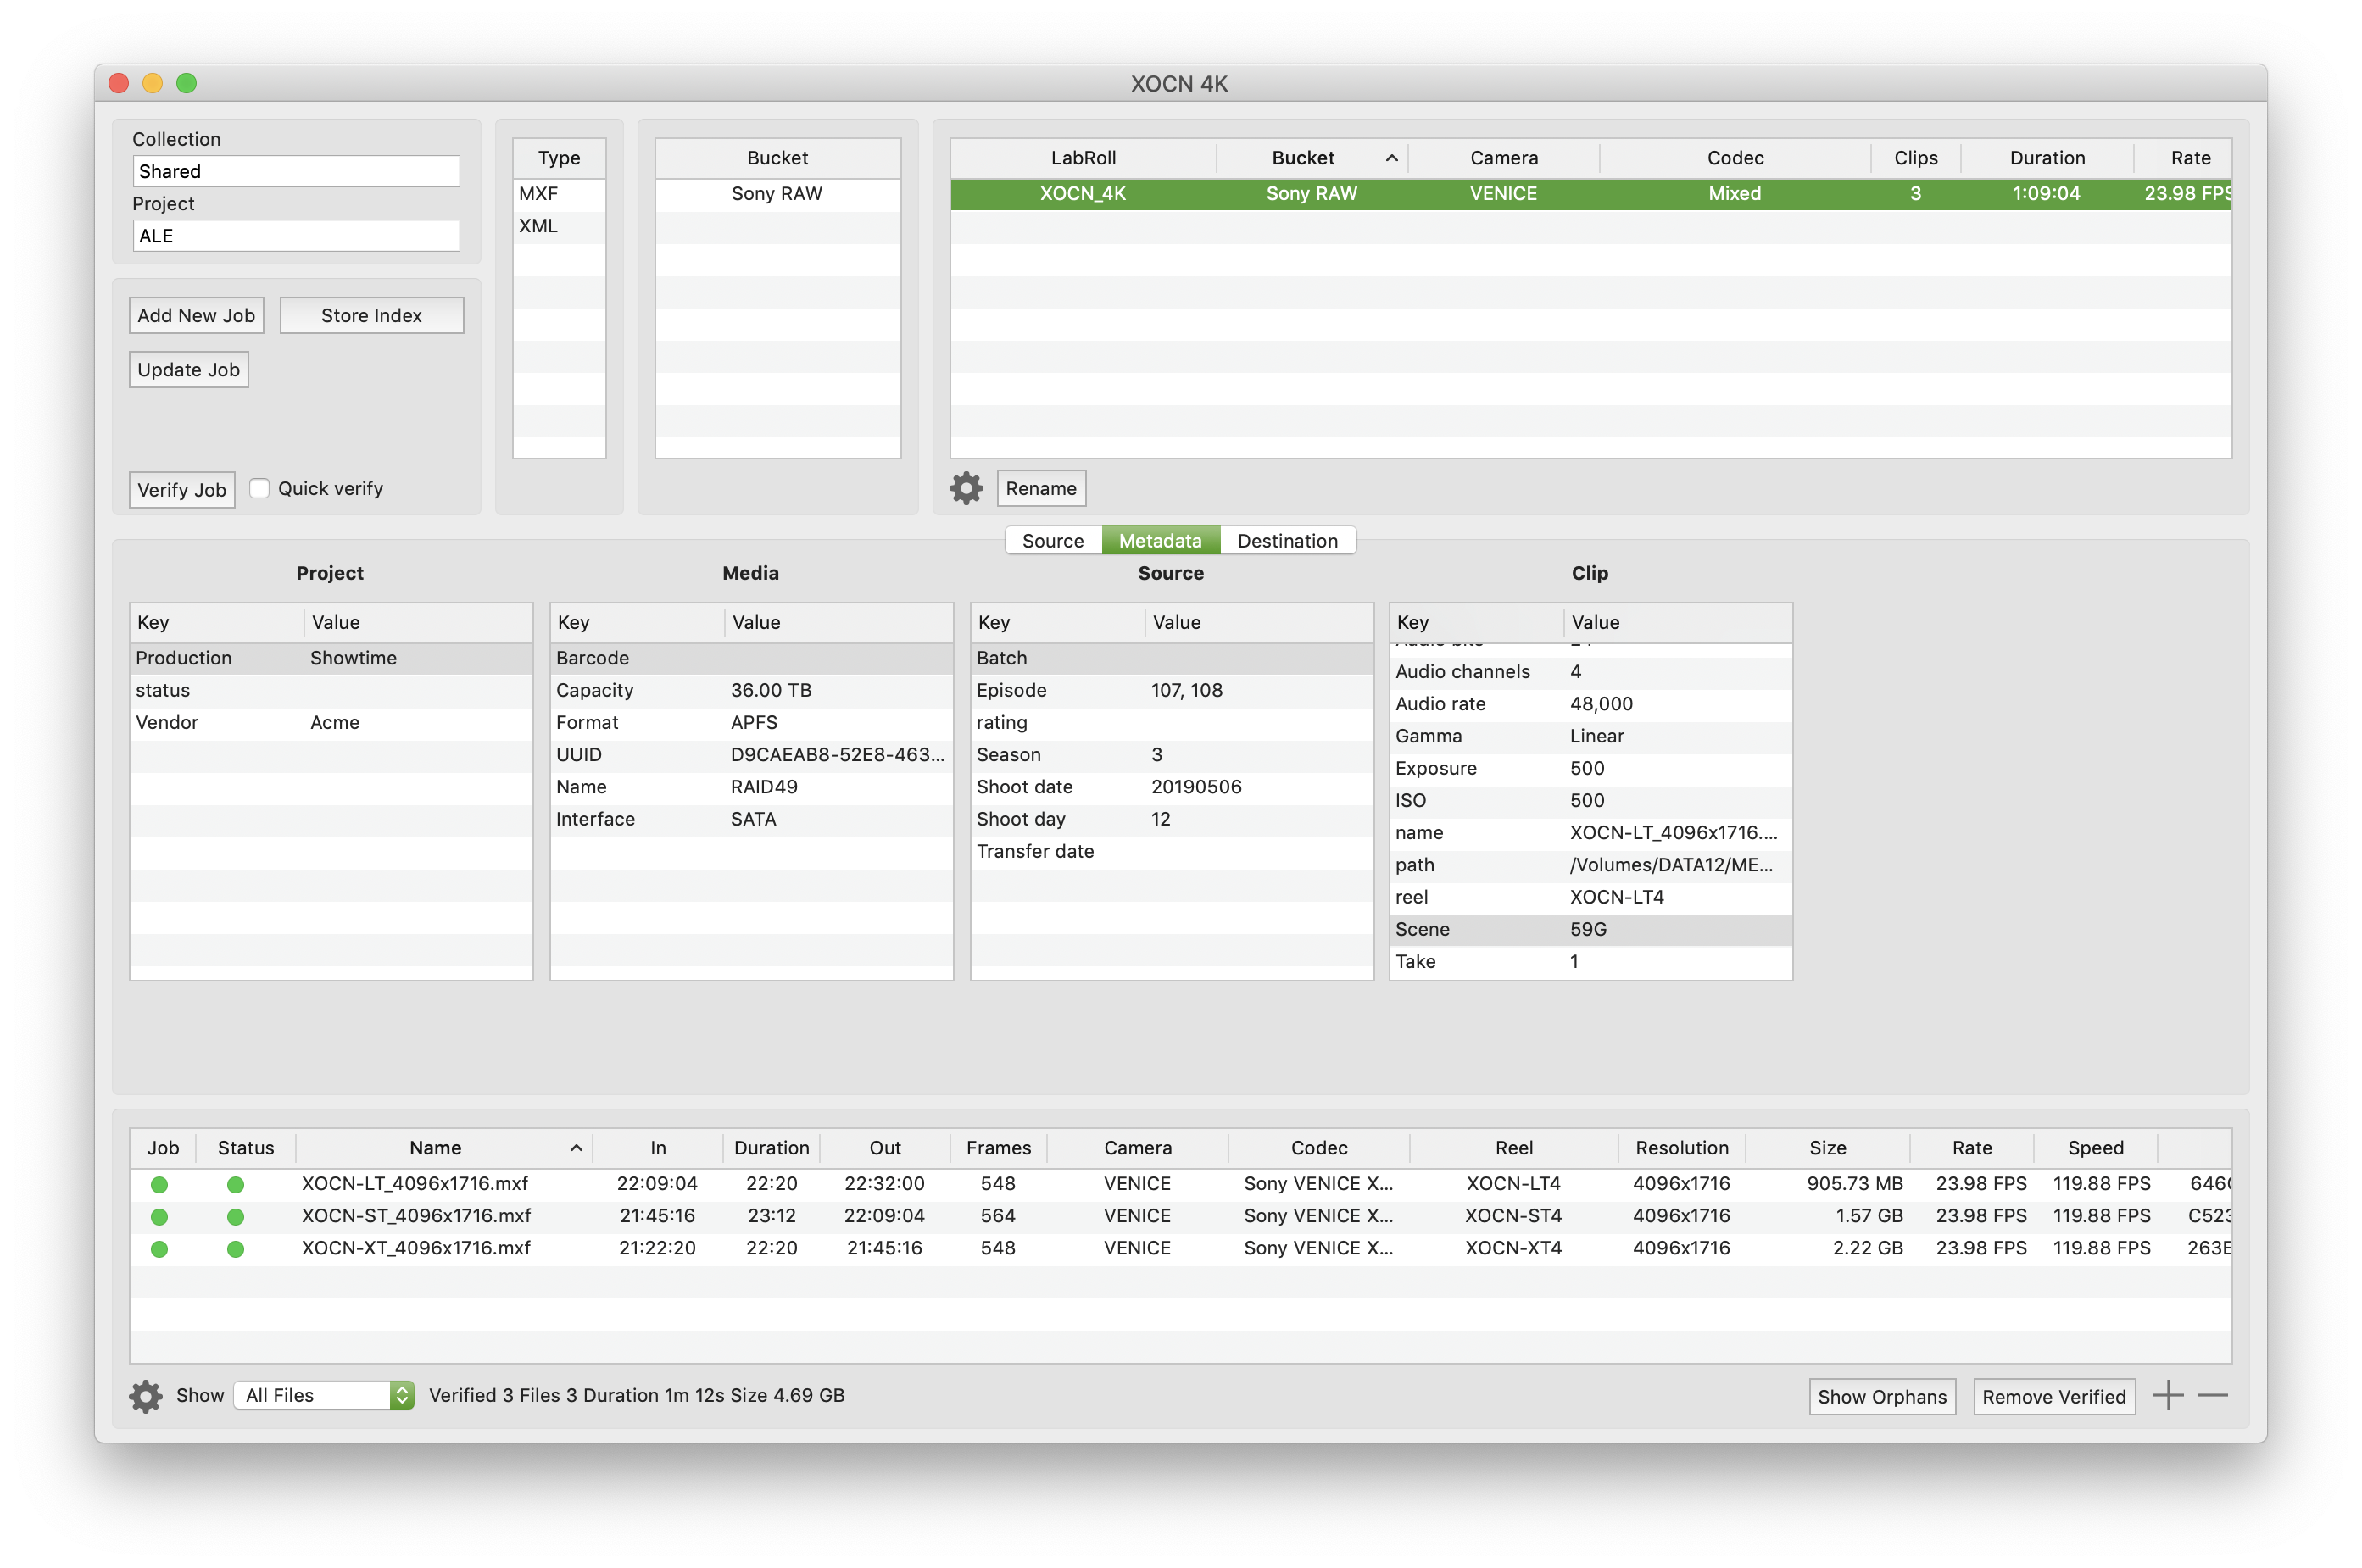The width and height of the screenshot is (2362, 1568).
Task: Click the Rename button
Action: click(1041, 488)
